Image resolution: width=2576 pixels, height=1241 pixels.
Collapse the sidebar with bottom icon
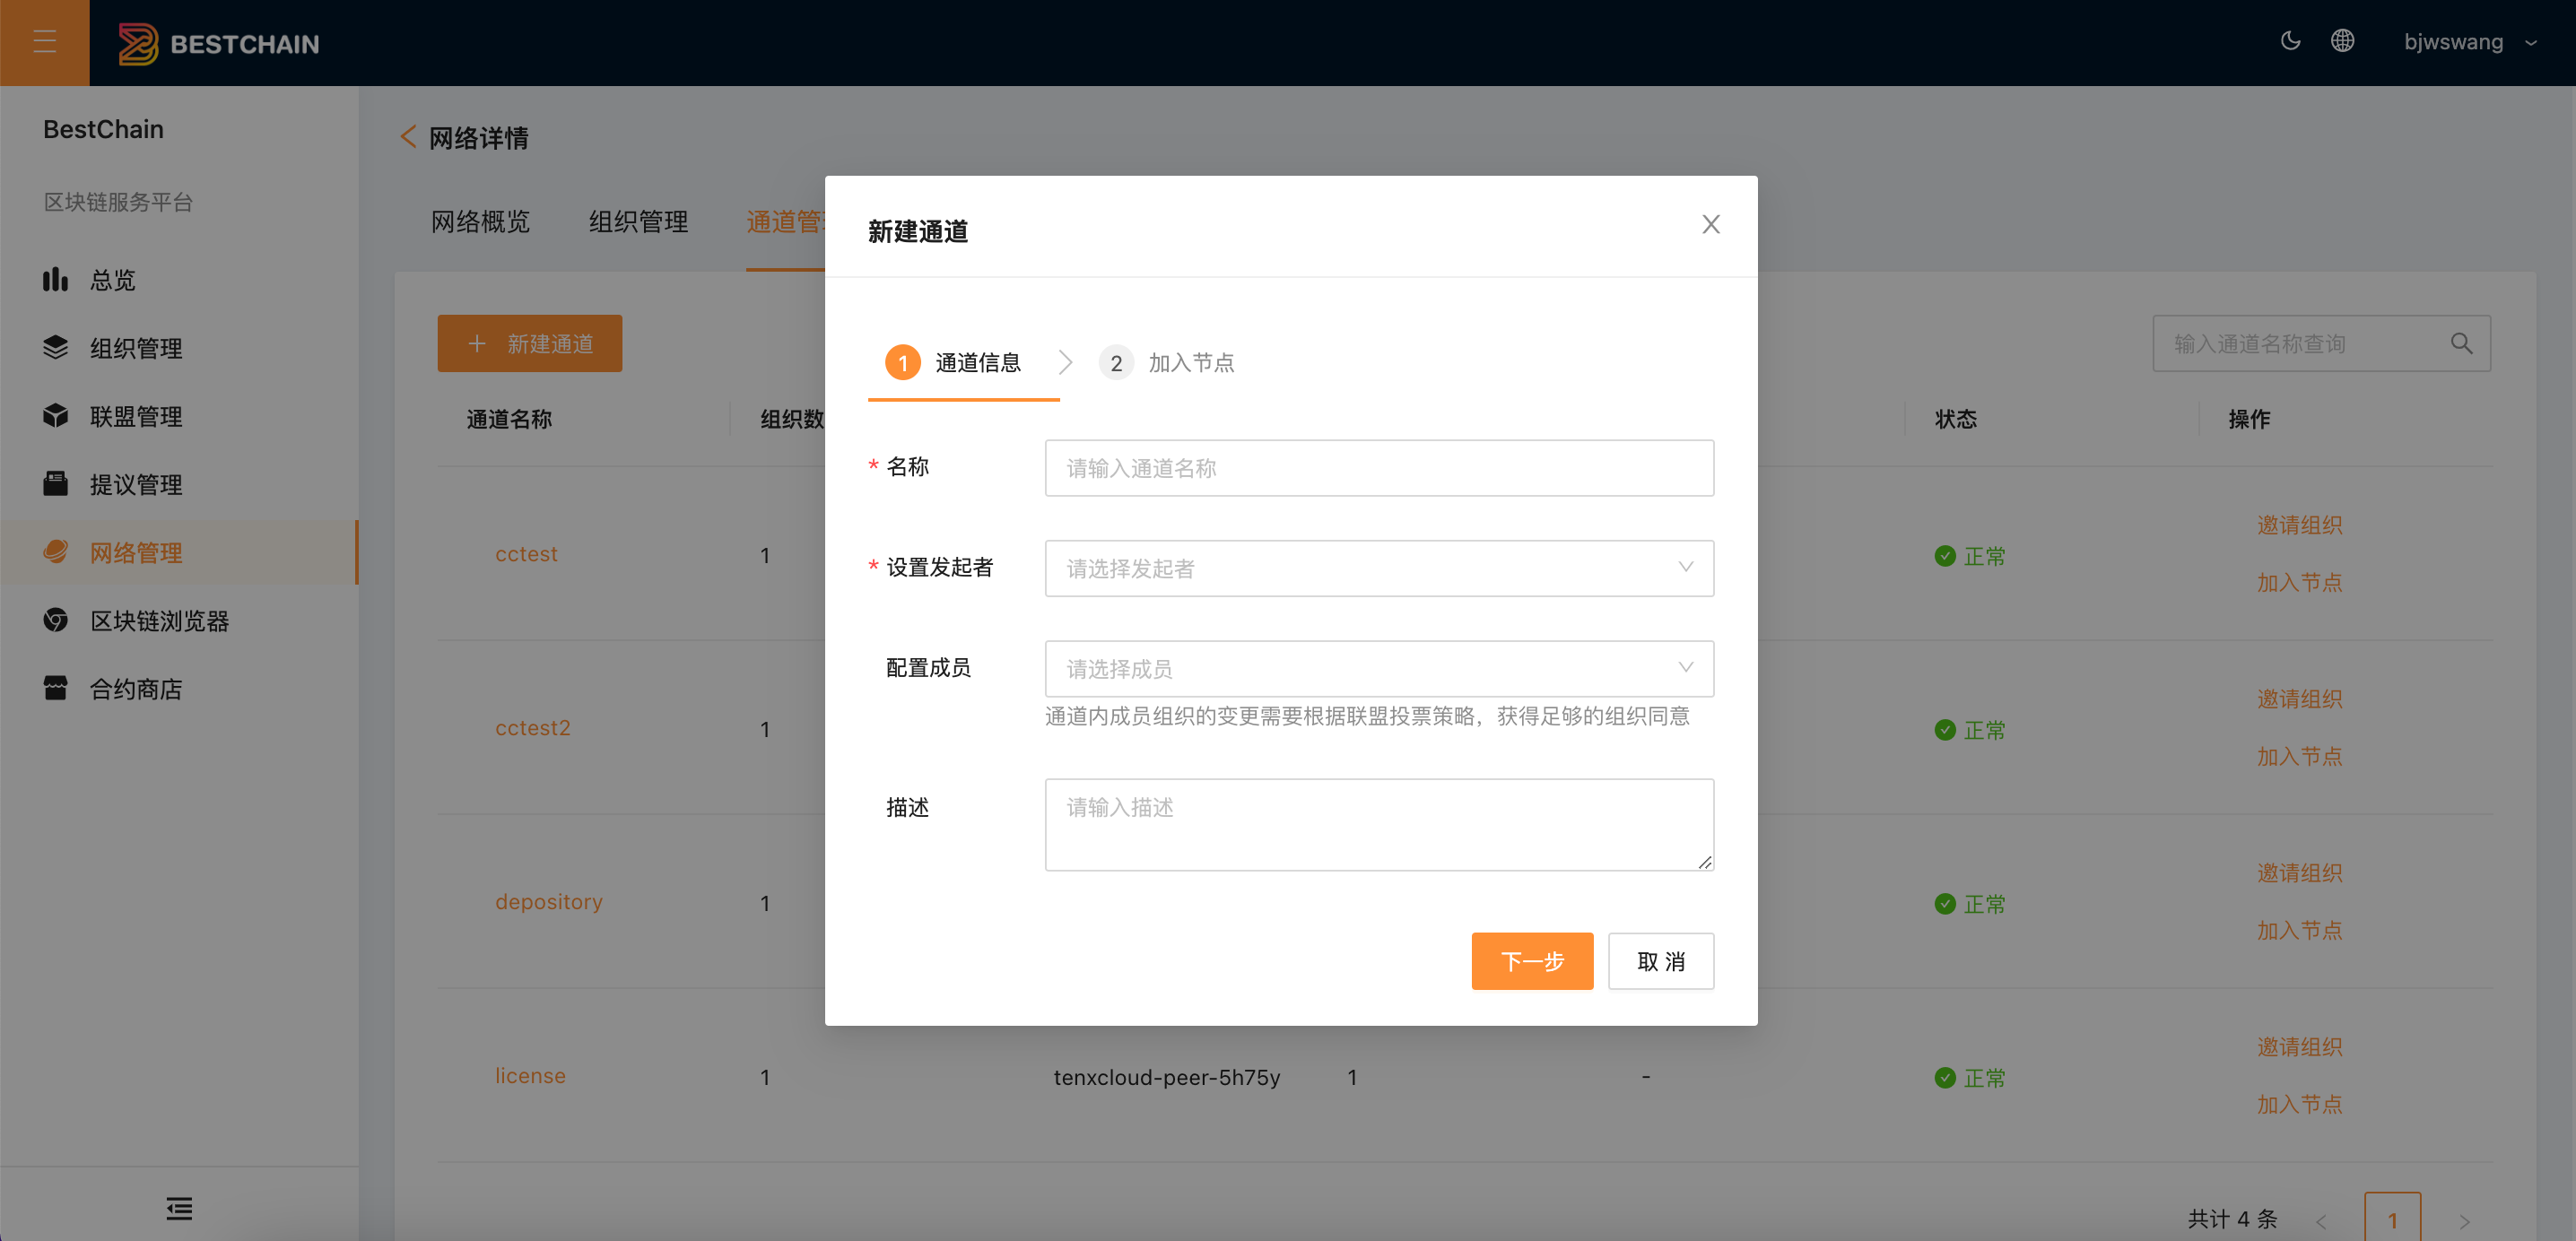click(x=179, y=1208)
